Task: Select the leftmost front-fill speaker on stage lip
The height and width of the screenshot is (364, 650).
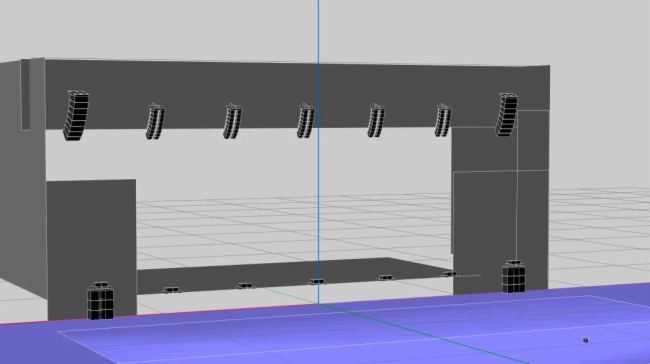Action: [x=172, y=290]
